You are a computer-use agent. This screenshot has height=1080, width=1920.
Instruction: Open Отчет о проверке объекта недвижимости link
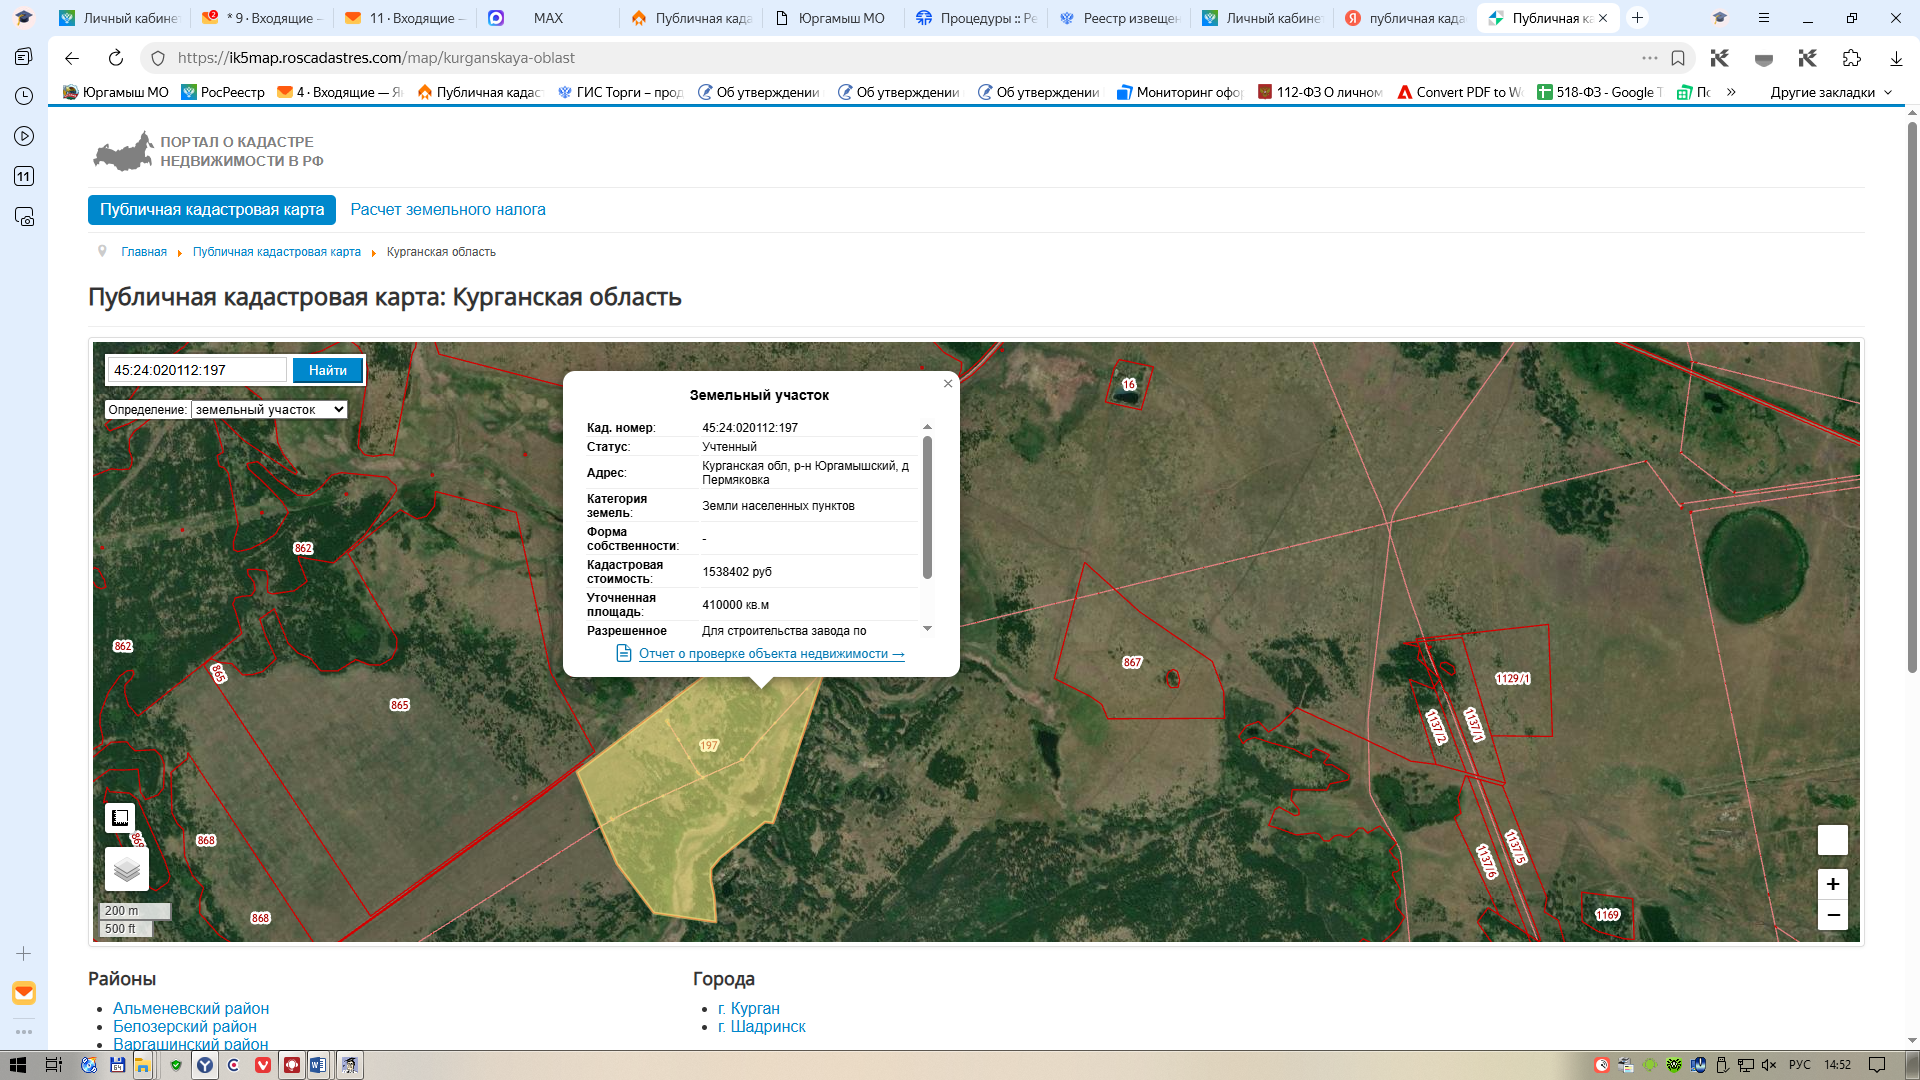(x=771, y=654)
